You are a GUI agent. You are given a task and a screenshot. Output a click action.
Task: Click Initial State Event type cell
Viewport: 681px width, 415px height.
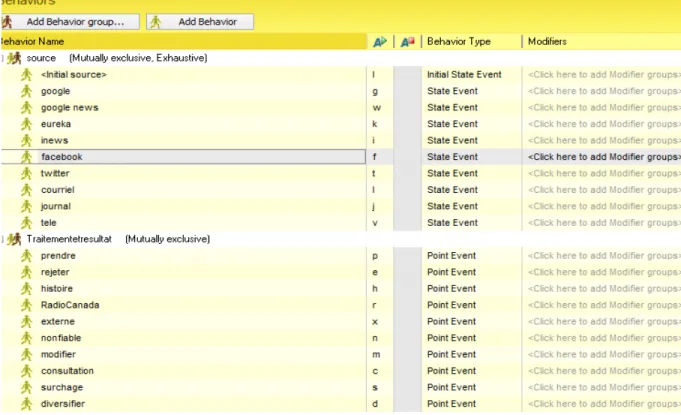pyautogui.click(x=464, y=75)
